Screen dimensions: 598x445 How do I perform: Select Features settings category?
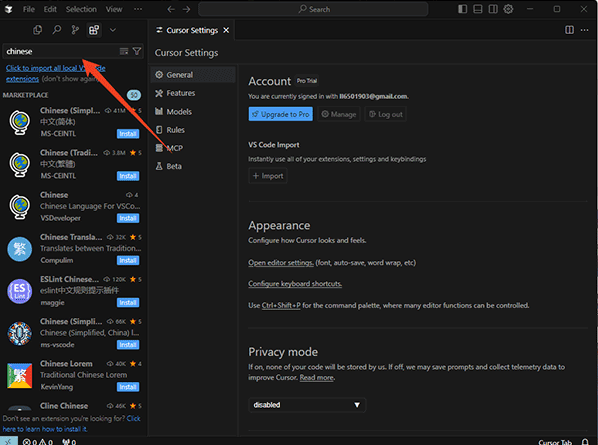(193, 93)
